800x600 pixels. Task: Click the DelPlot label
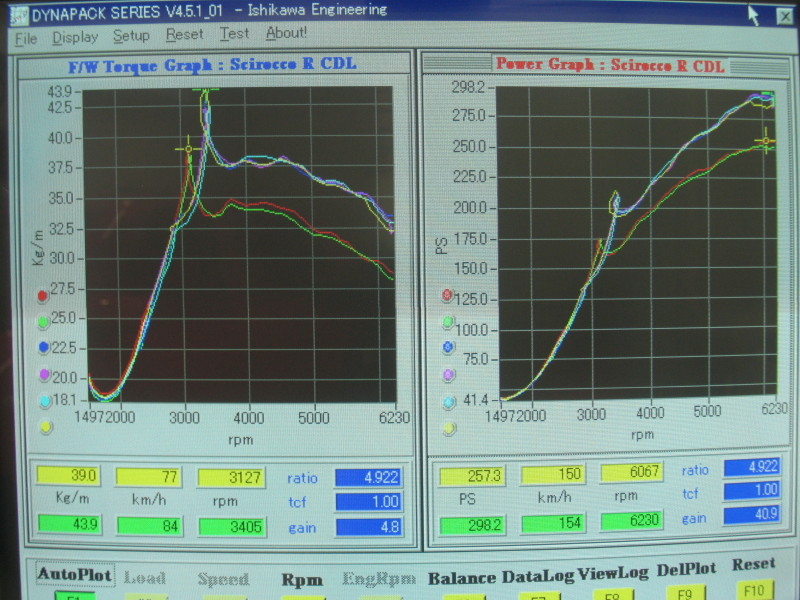coord(686,569)
